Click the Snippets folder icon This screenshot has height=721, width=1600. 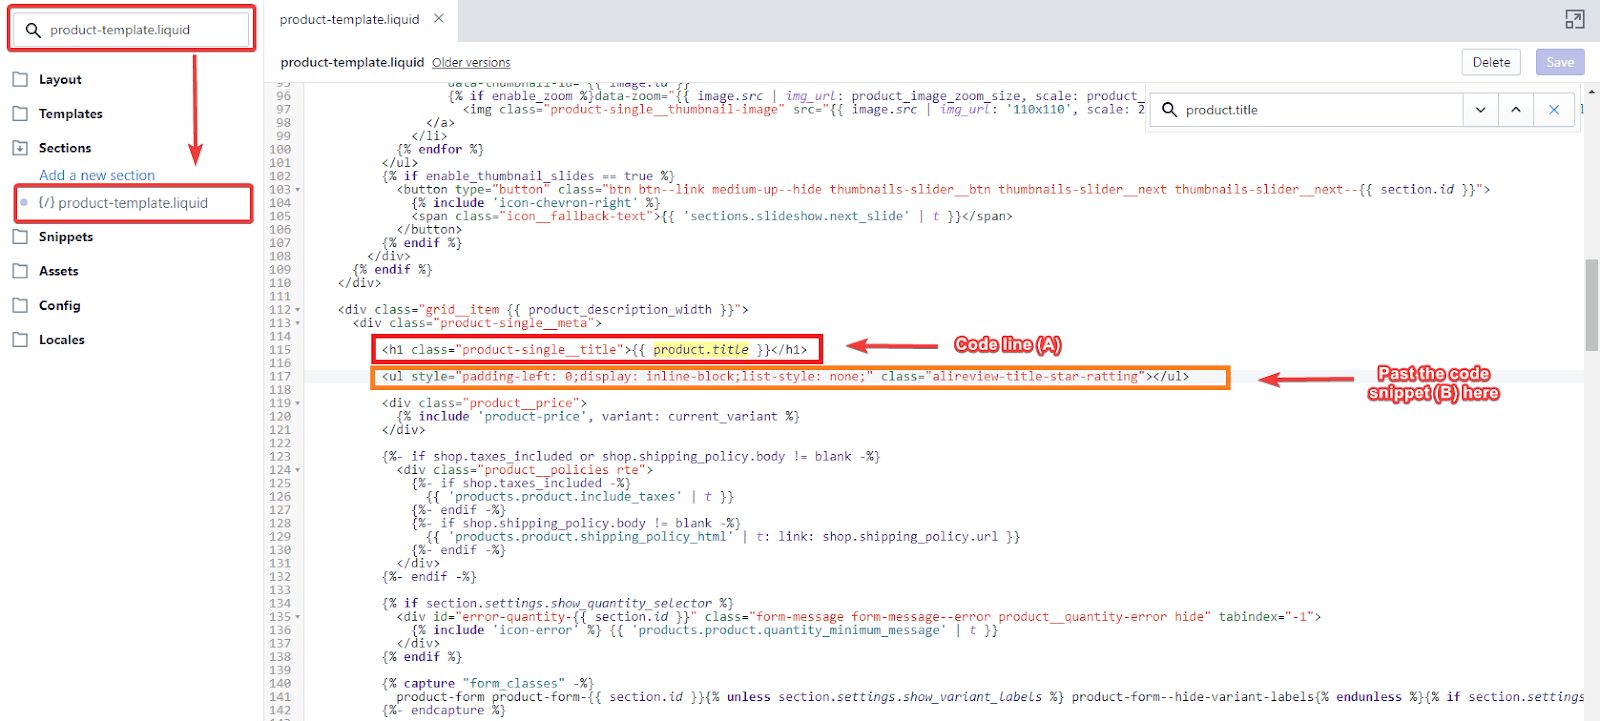pyautogui.click(x=20, y=237)
